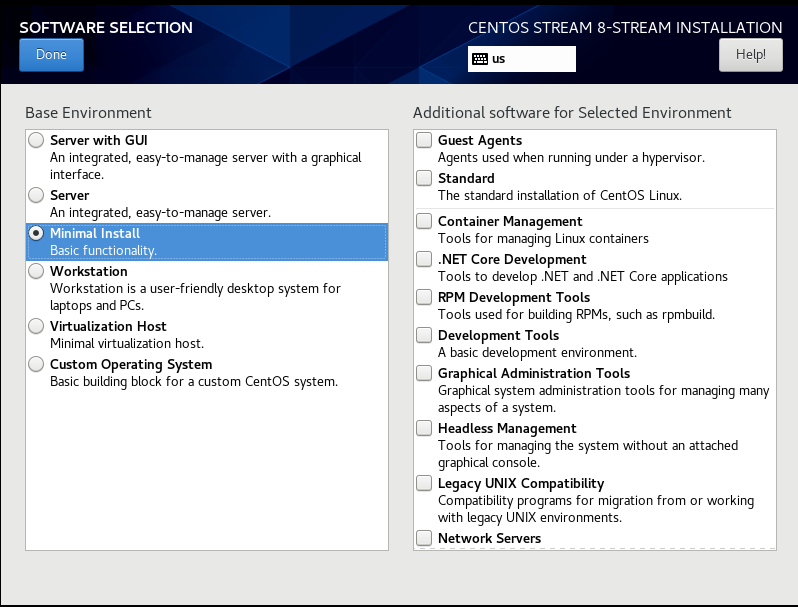Viewport: 798px width, 607px height.
Task: Open the us keyboard layout indicator
Action: point(522,59)
